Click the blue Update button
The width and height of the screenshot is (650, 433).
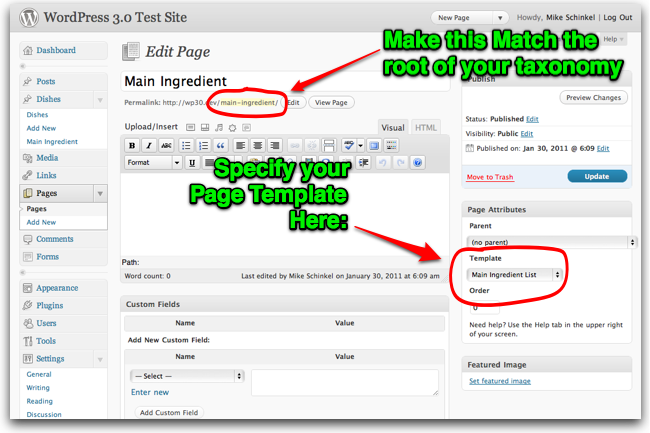[x=597, y=176]
